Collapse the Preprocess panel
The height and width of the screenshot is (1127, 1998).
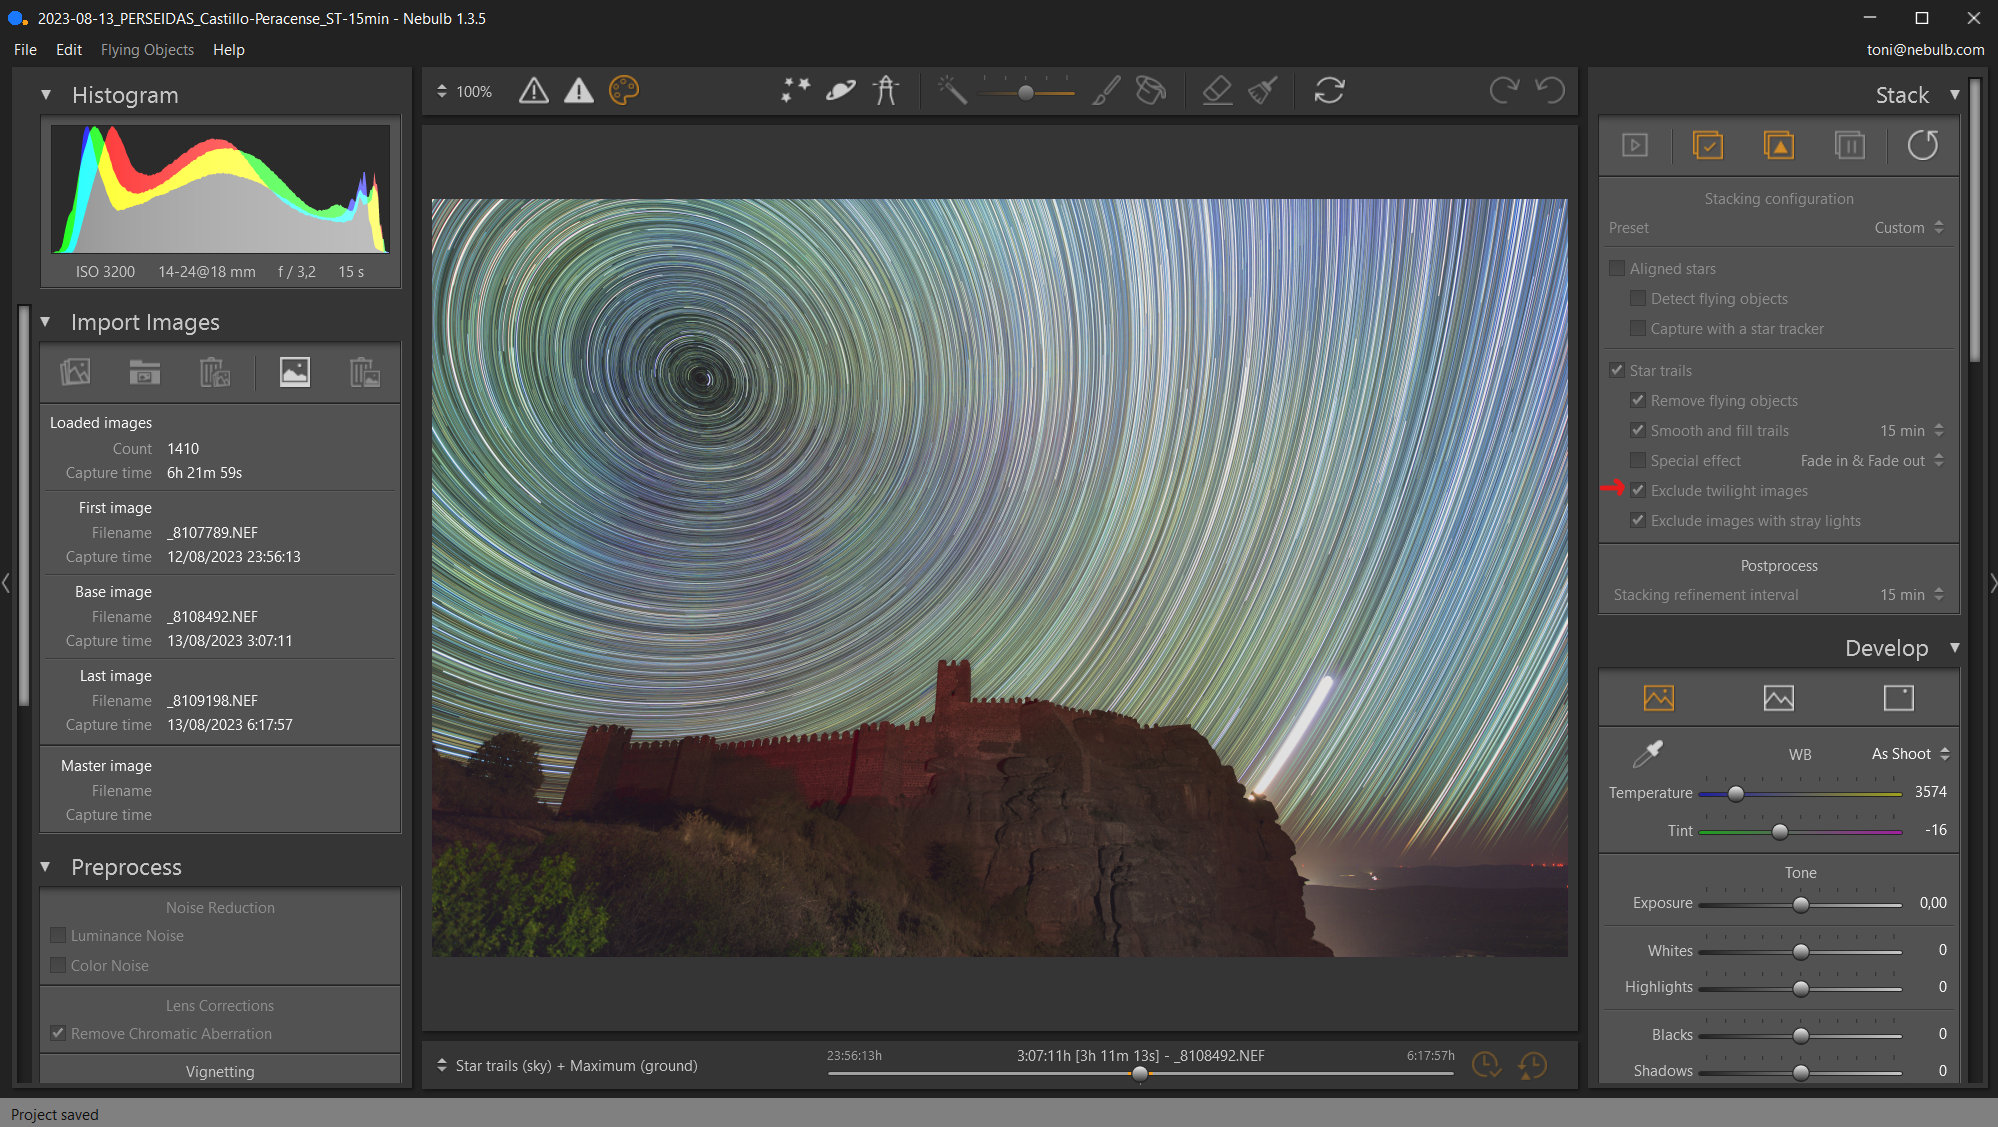pos(46,867)
